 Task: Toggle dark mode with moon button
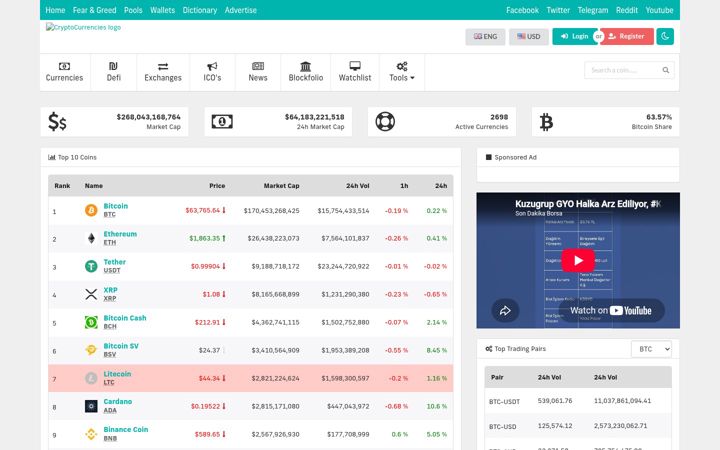665,36
